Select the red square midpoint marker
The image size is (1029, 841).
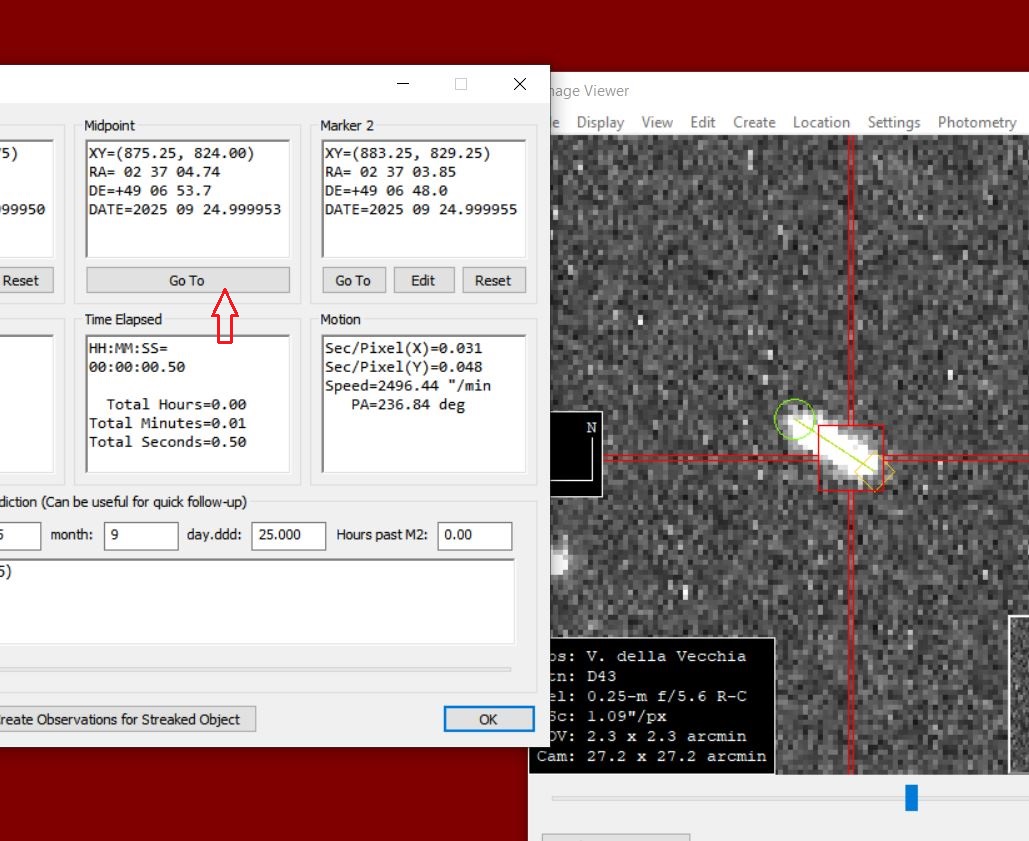pos(851,458)
